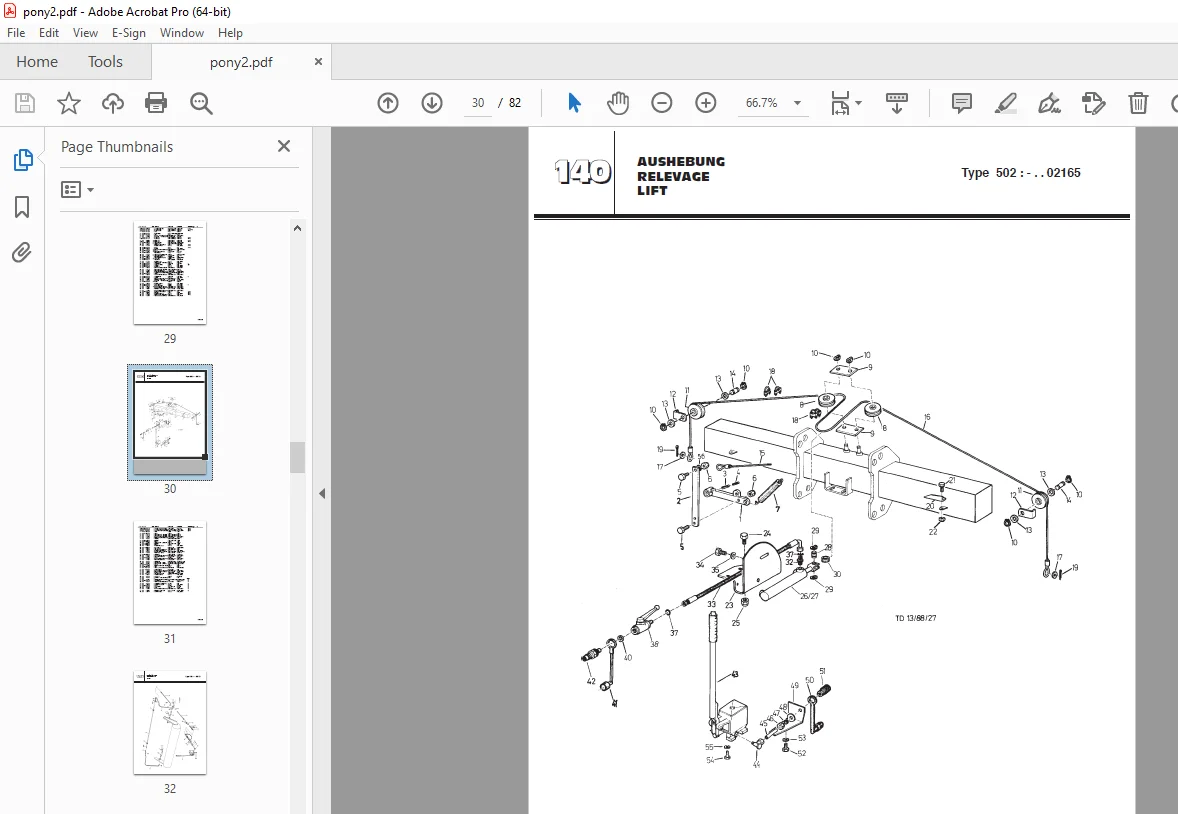The width and height of the screenshot is (1178, 814).
Task: Click the Edit/Fill form tool icon
Action: [1093, 103]
